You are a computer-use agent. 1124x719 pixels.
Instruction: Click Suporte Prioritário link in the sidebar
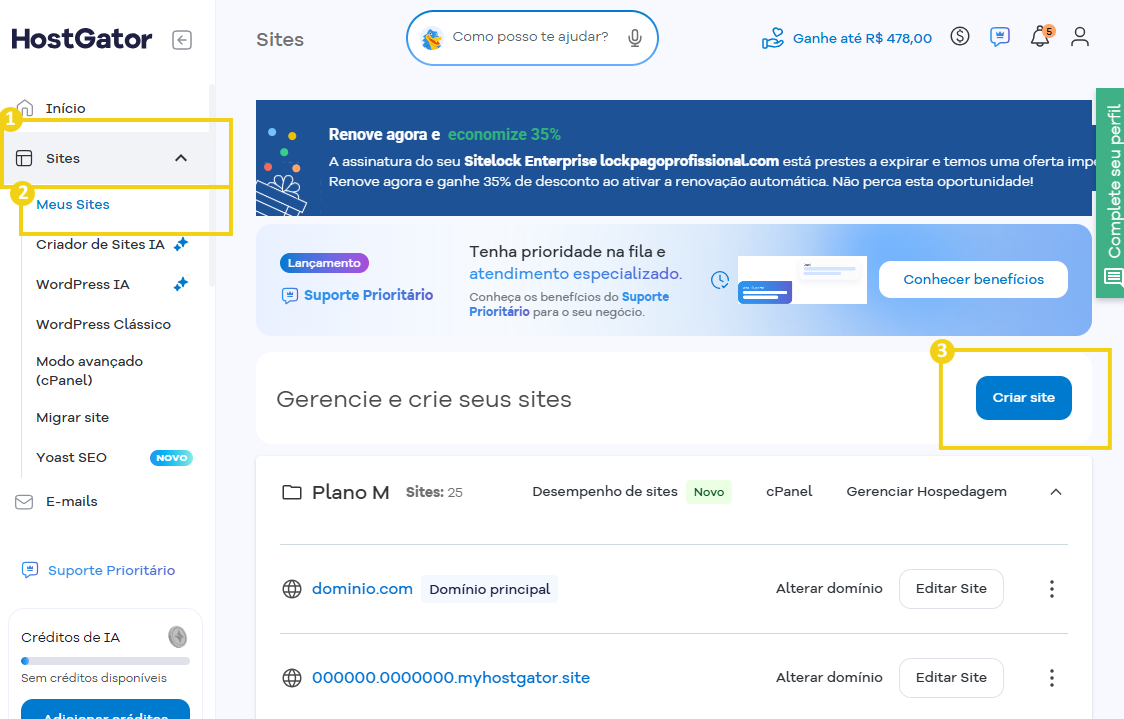111,571
